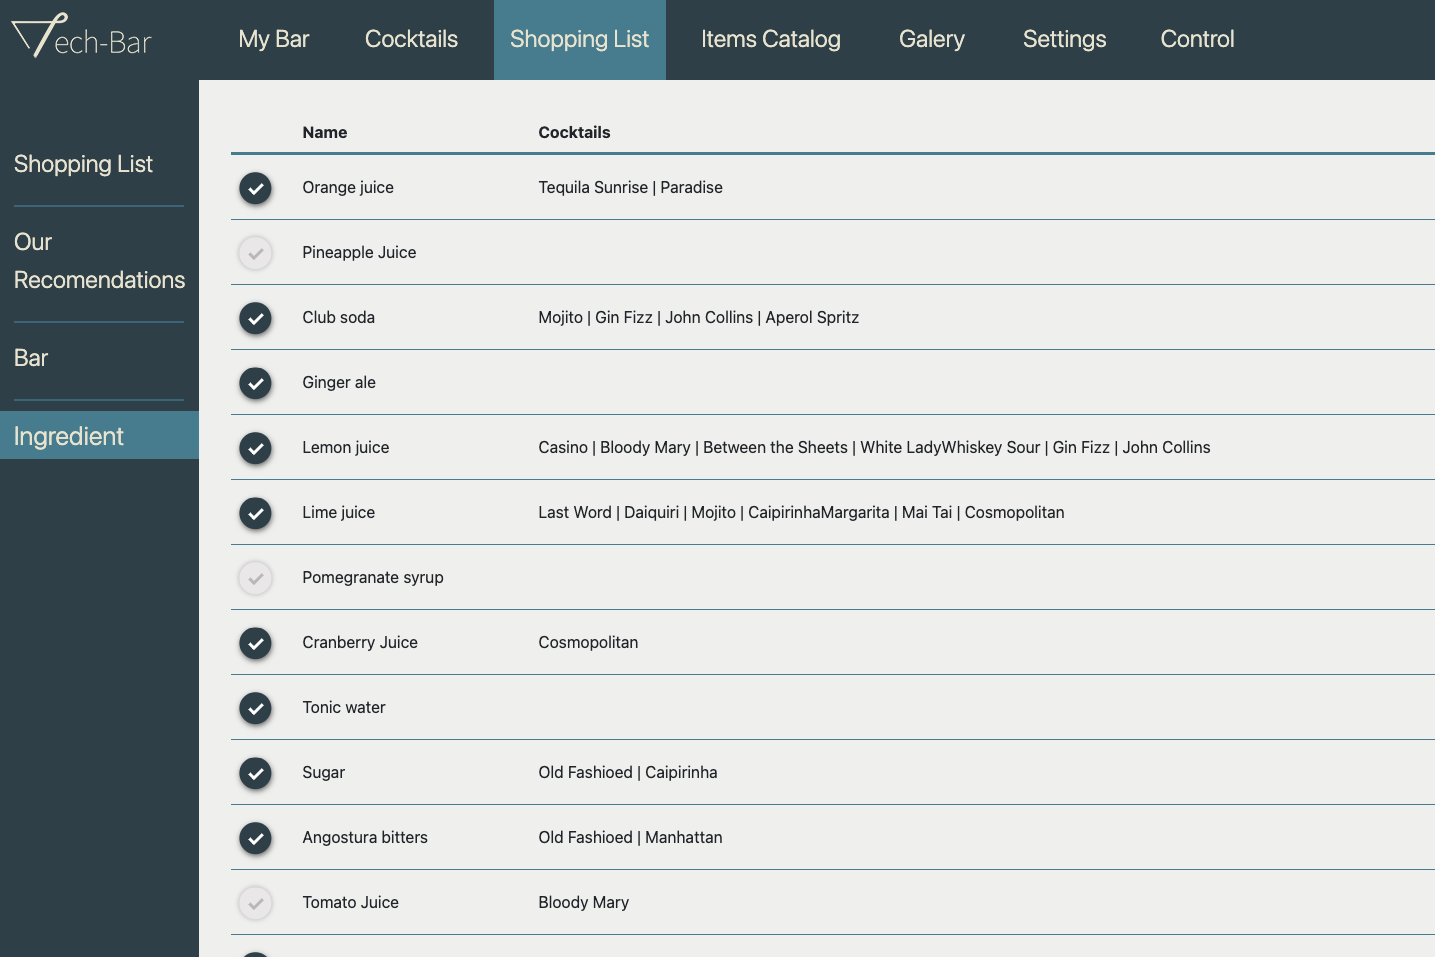Toggle the Angostura bitters checkmark

tap(256, 838)
